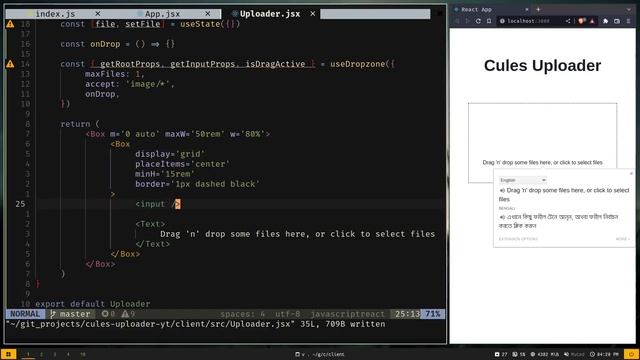Viewport: 640px width, 360px height.
Task: Click the utf-8 encoding label
Action: coord(287,314)
